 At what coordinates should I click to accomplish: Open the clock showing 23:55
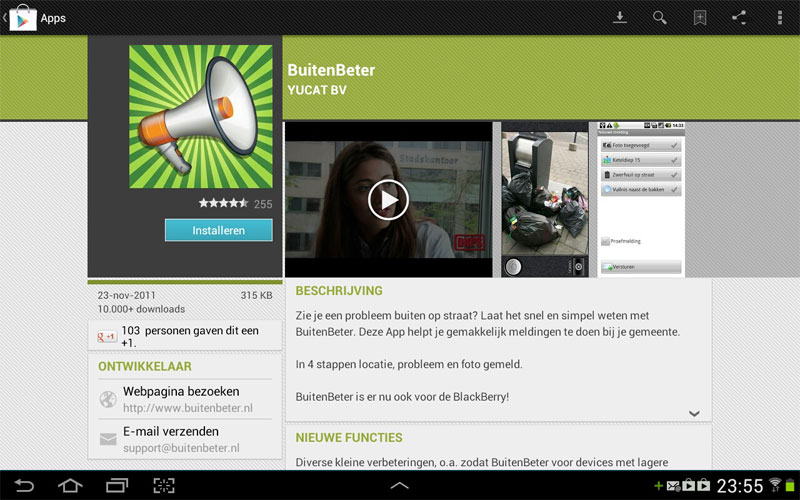(x=740, y=486)
